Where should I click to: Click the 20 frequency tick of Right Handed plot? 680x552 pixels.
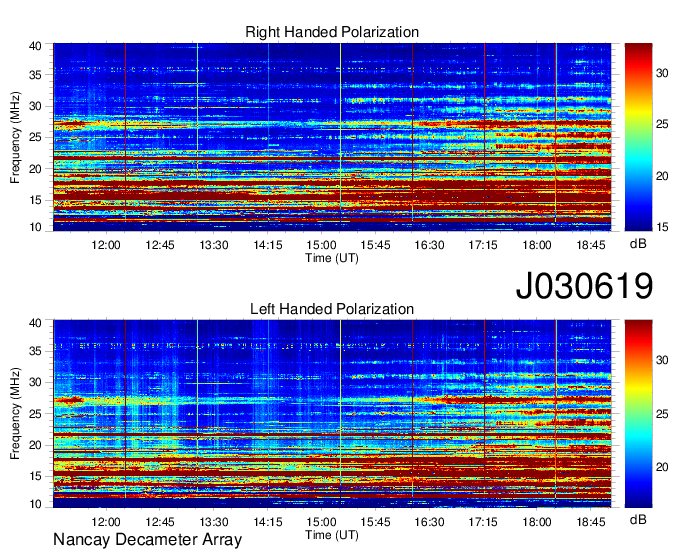(x=35, y=169)
